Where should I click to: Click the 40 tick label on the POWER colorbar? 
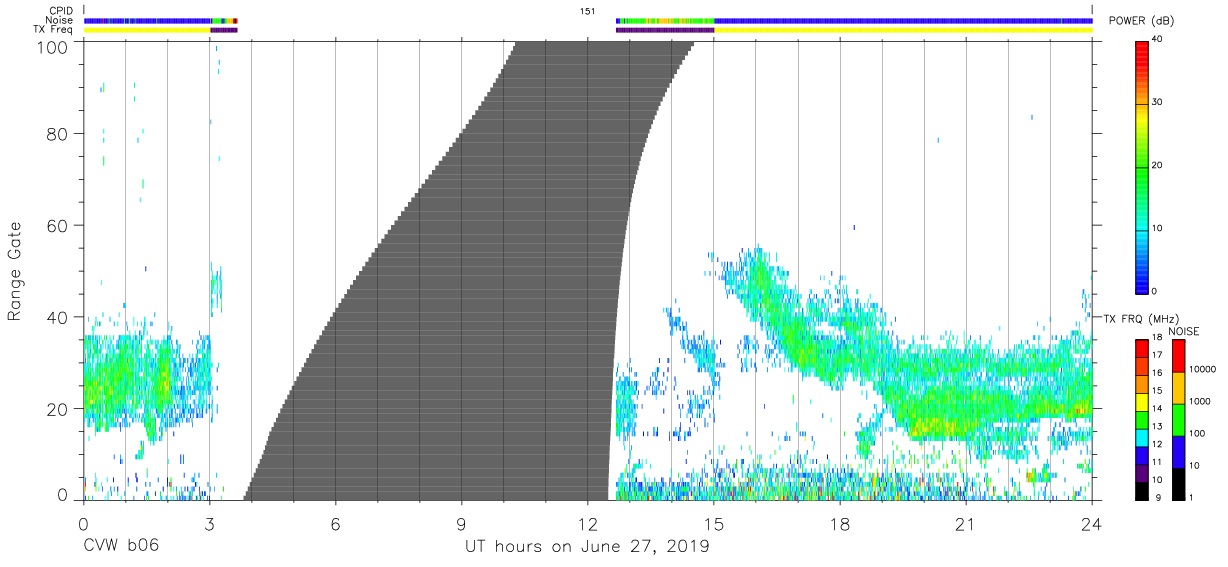click(x=1158, y=40)
